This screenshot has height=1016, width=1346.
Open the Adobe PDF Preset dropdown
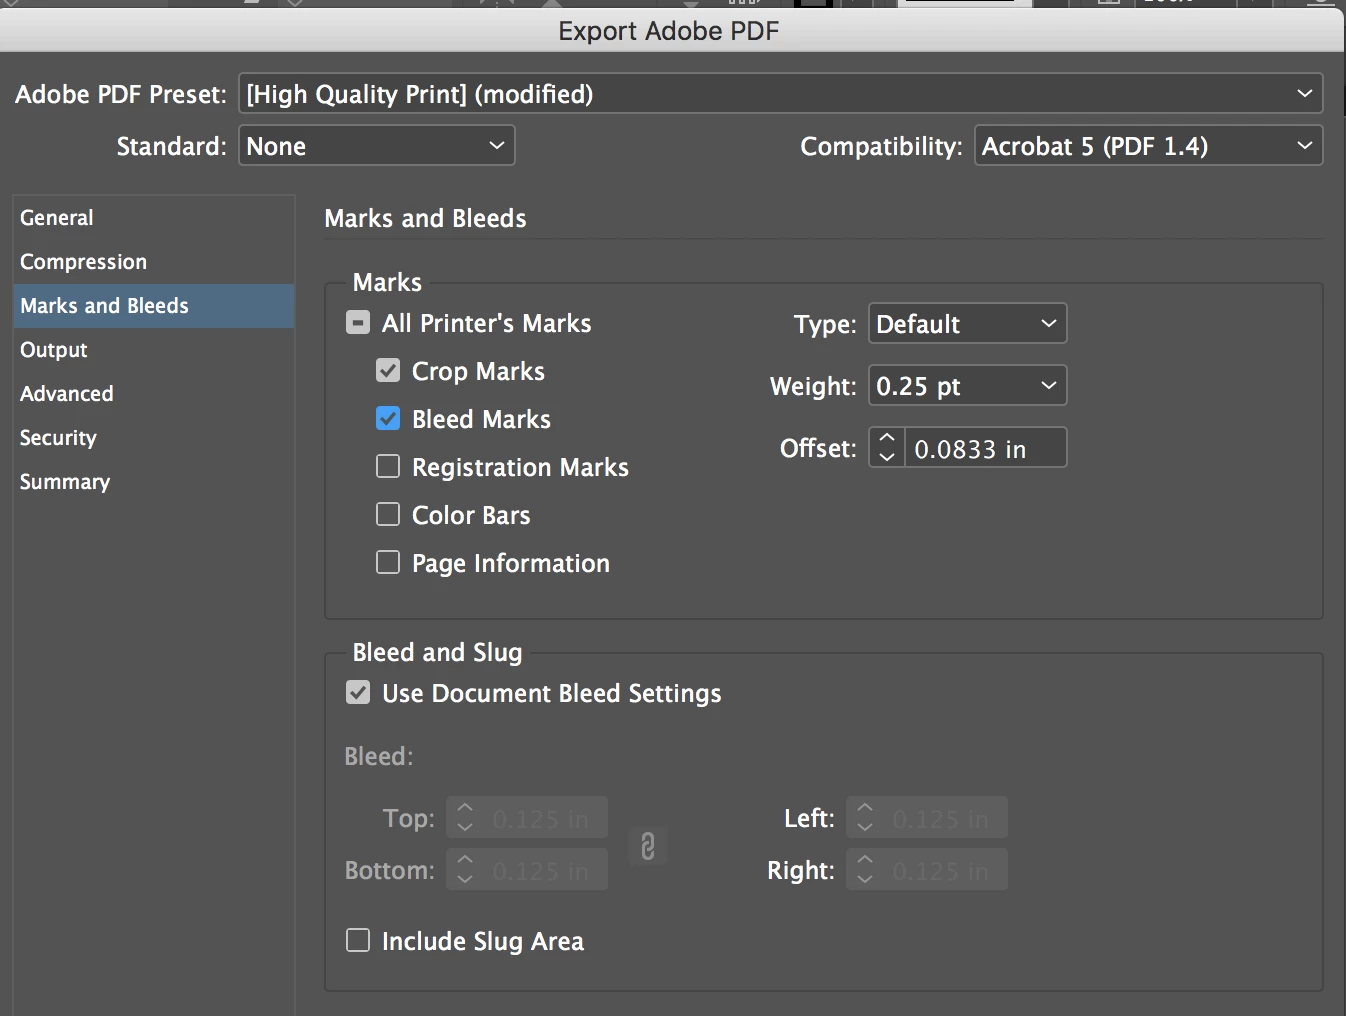[x=780, y=93]
